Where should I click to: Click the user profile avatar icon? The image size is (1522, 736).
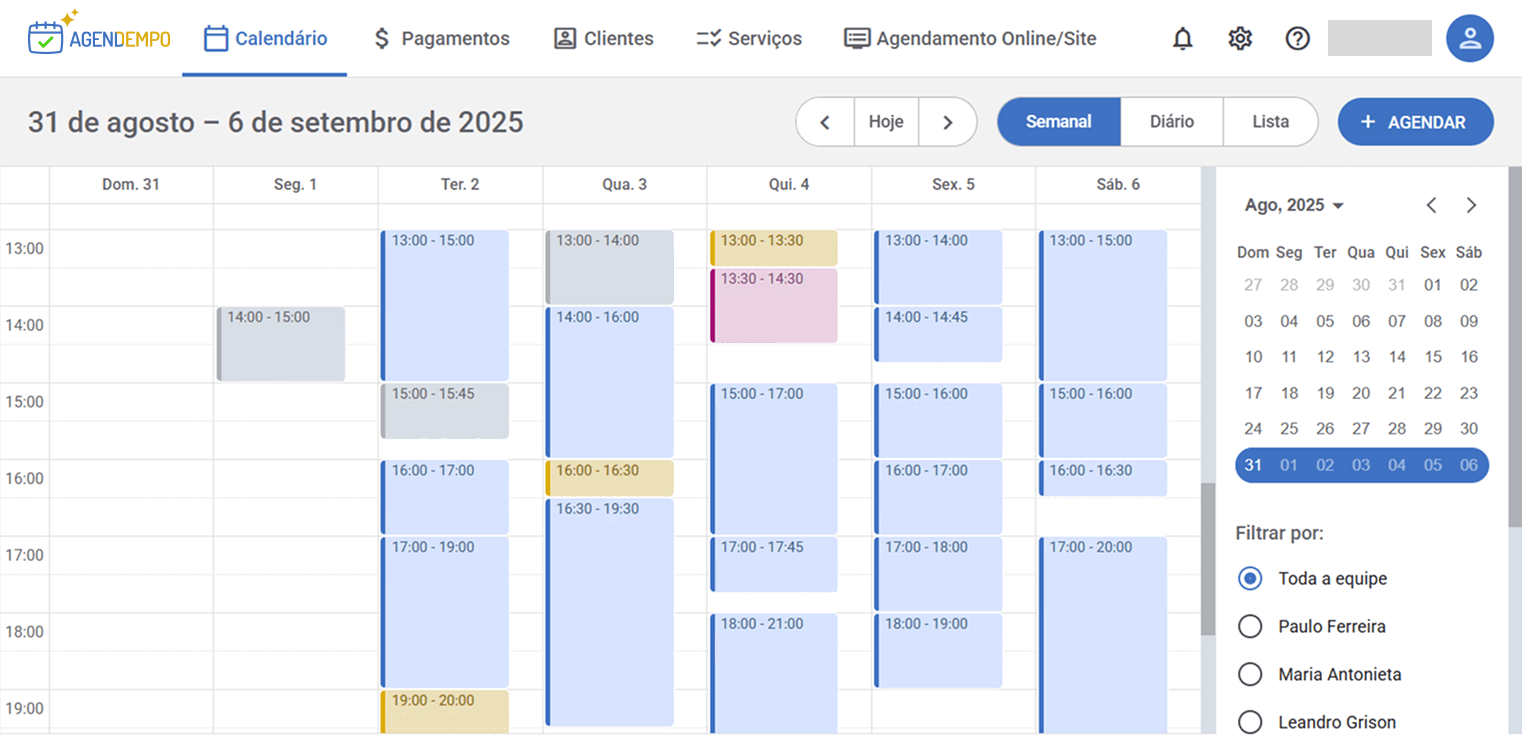[1470, 38]
